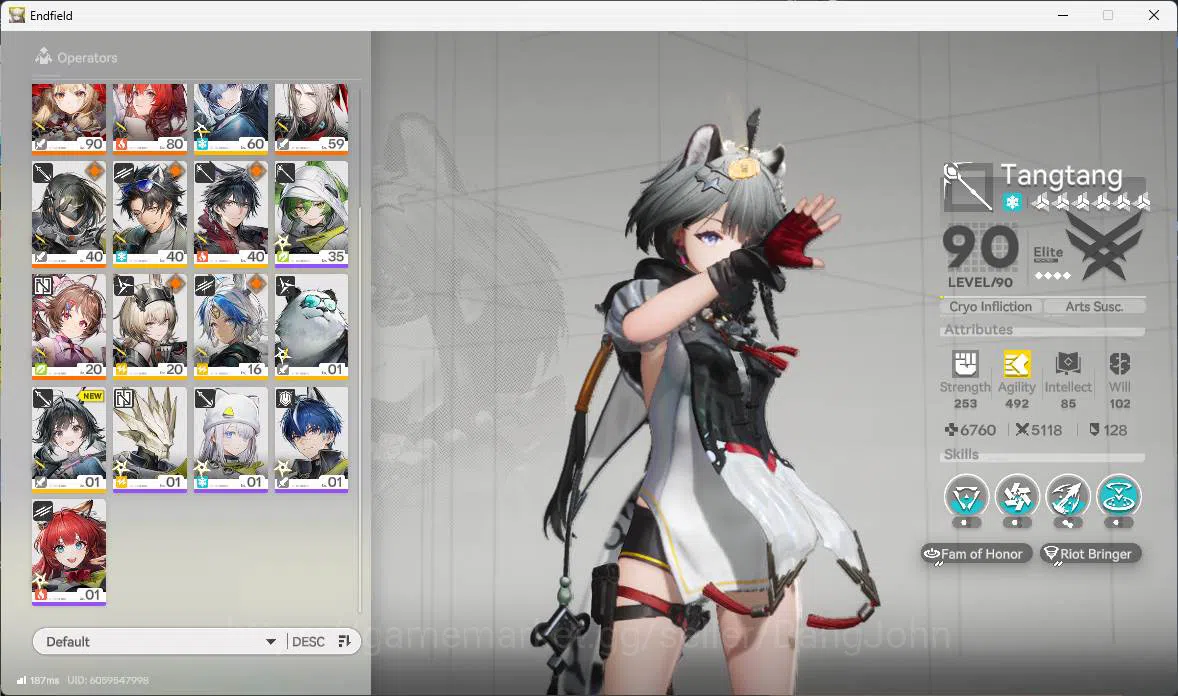Open the operator marked NEW
1178x696 pixels.
click(x=69, y=439)
